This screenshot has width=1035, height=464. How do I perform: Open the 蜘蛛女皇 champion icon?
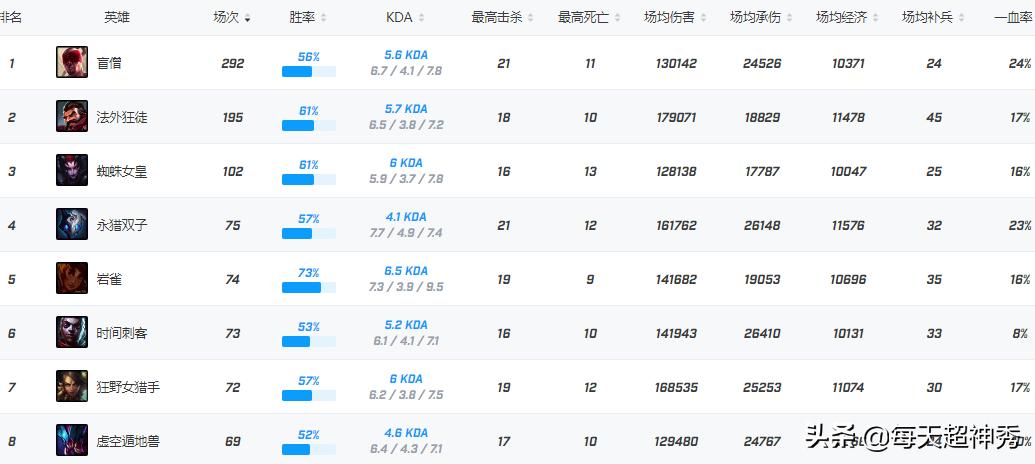pyautogui.click(x=72, y=171)
